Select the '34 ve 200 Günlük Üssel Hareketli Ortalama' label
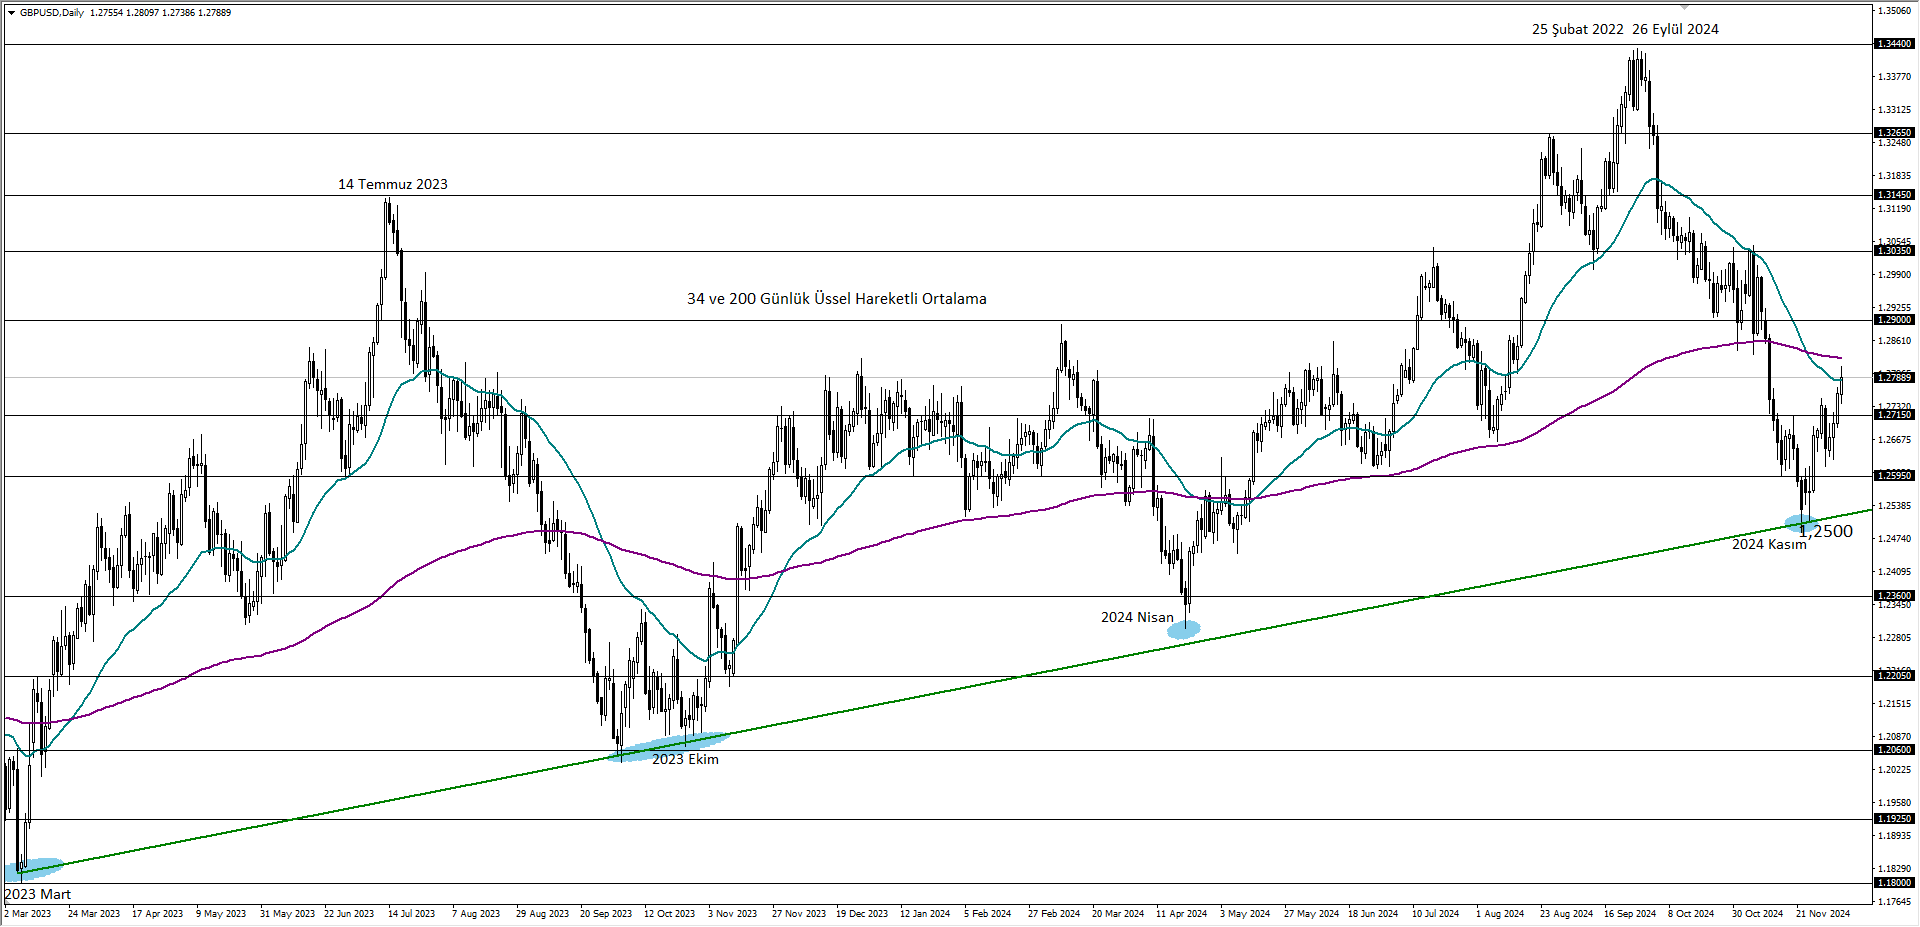The height and width of the screenshot is (927, 1920). pyautogui.click(x=836, y=299)
